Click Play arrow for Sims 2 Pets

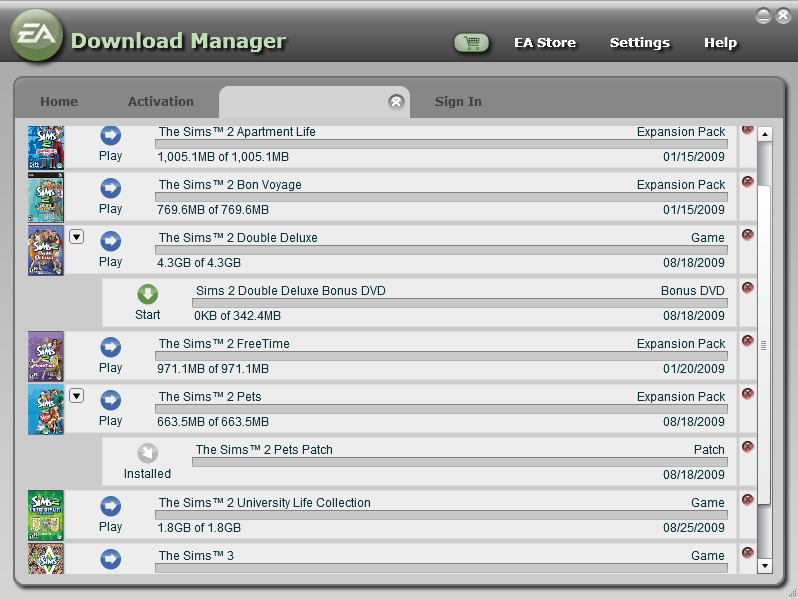[x=110, y=400]
